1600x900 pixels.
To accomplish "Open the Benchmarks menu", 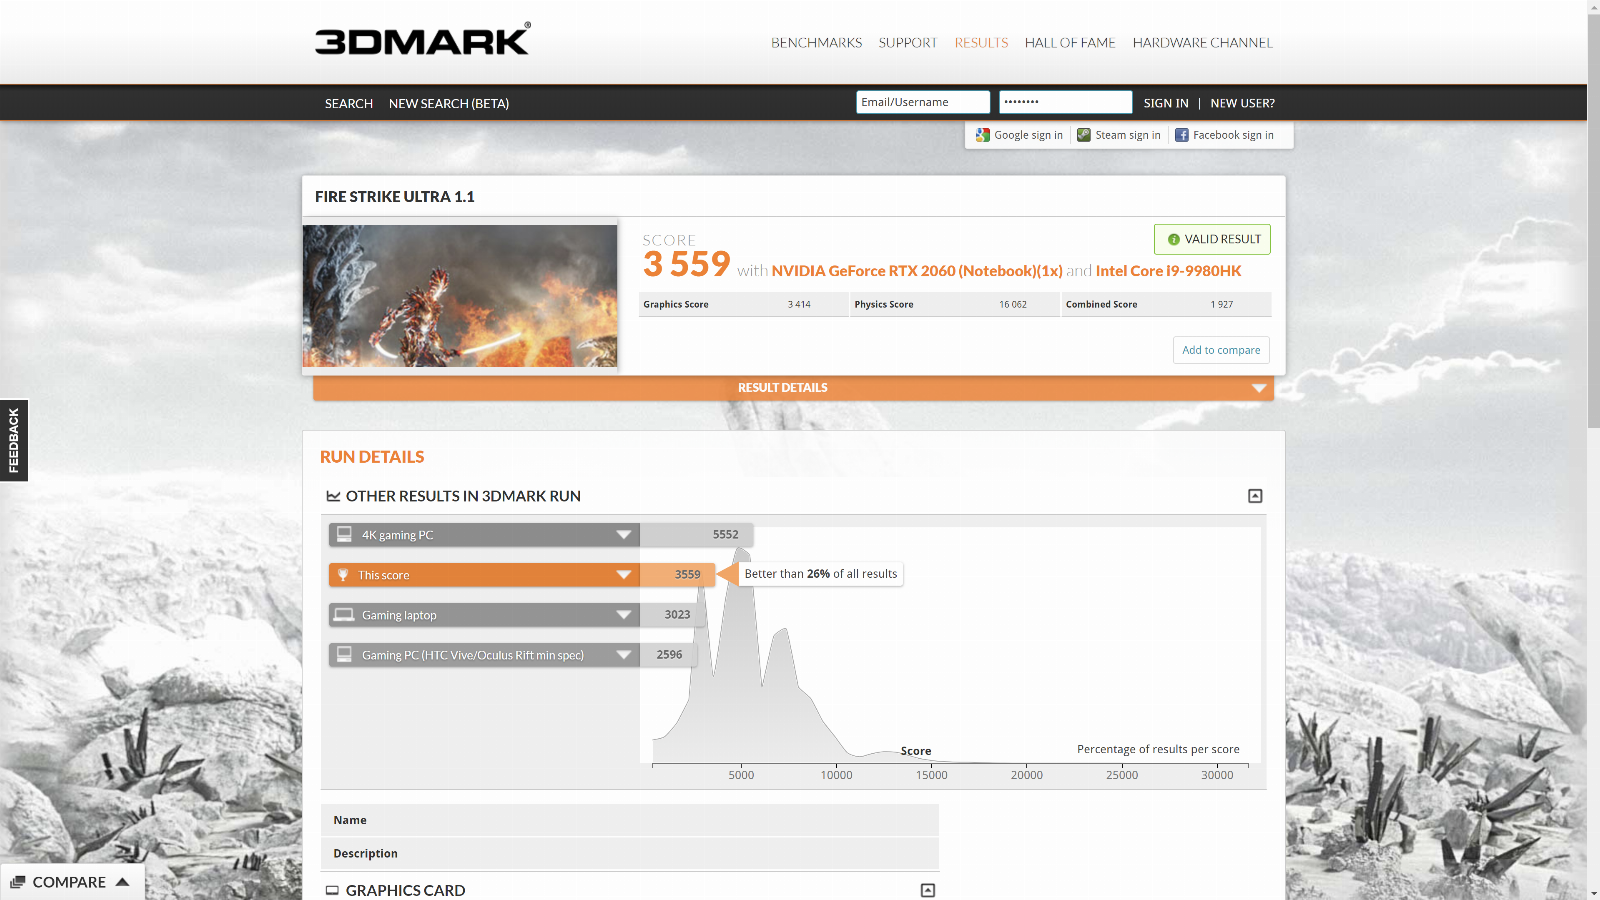I will 816,43.
